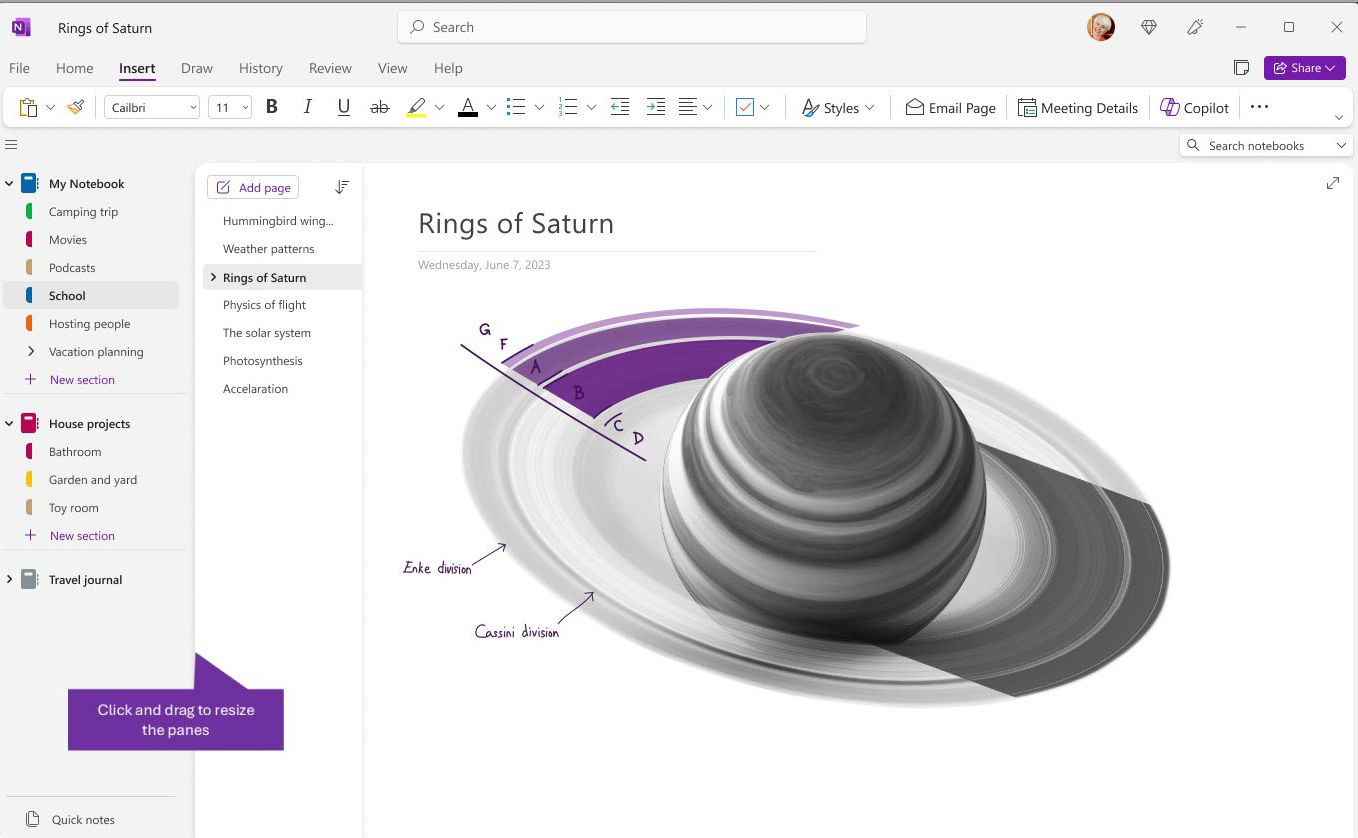Insert a To Do tag checkbox

[x=744, y=107]
